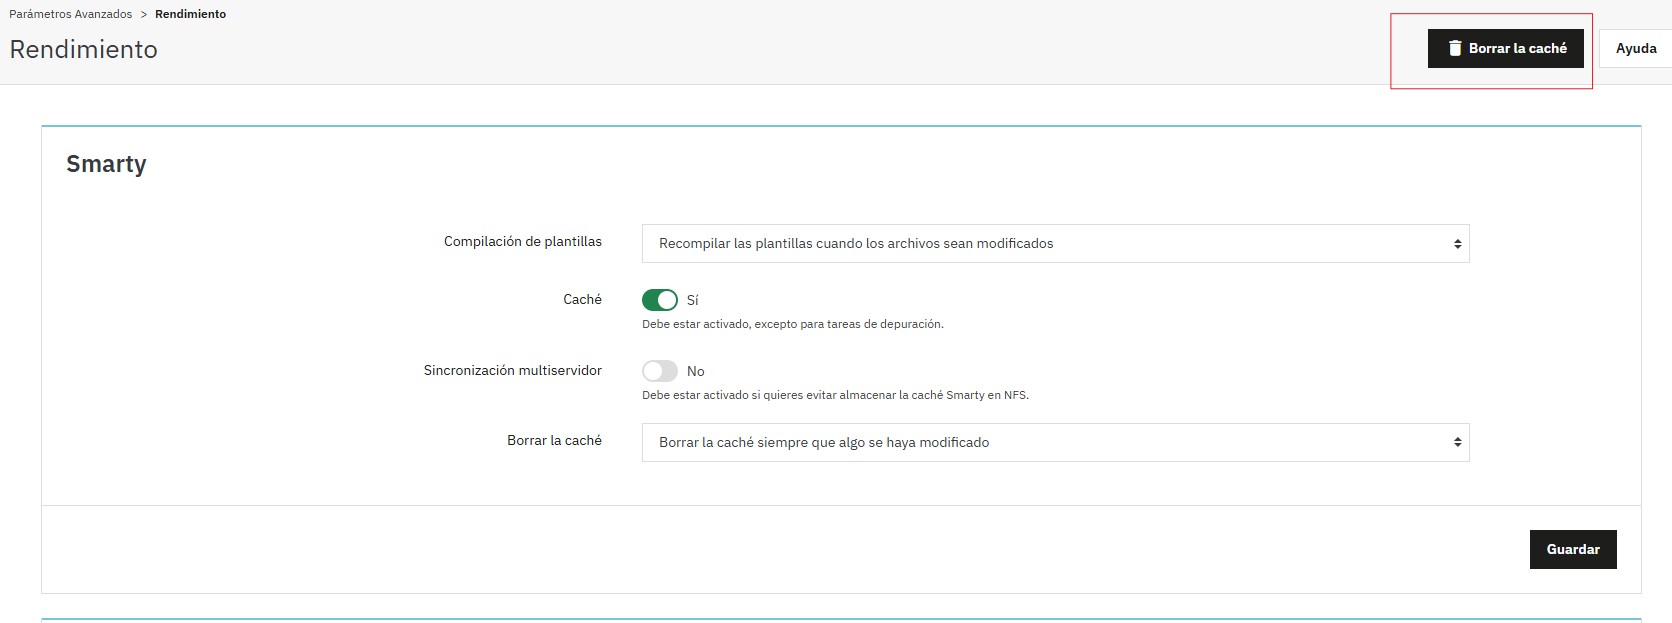
Task: Save Smarty settings with Guardar
Action: tap(1572, 549)
